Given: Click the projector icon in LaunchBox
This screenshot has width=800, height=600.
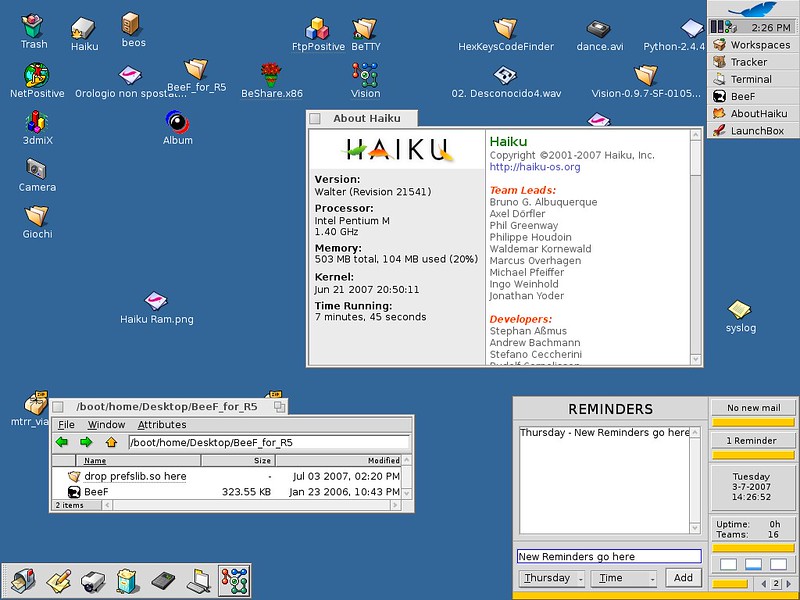Looking at the screenshot, I should click(x=93, y=581).
